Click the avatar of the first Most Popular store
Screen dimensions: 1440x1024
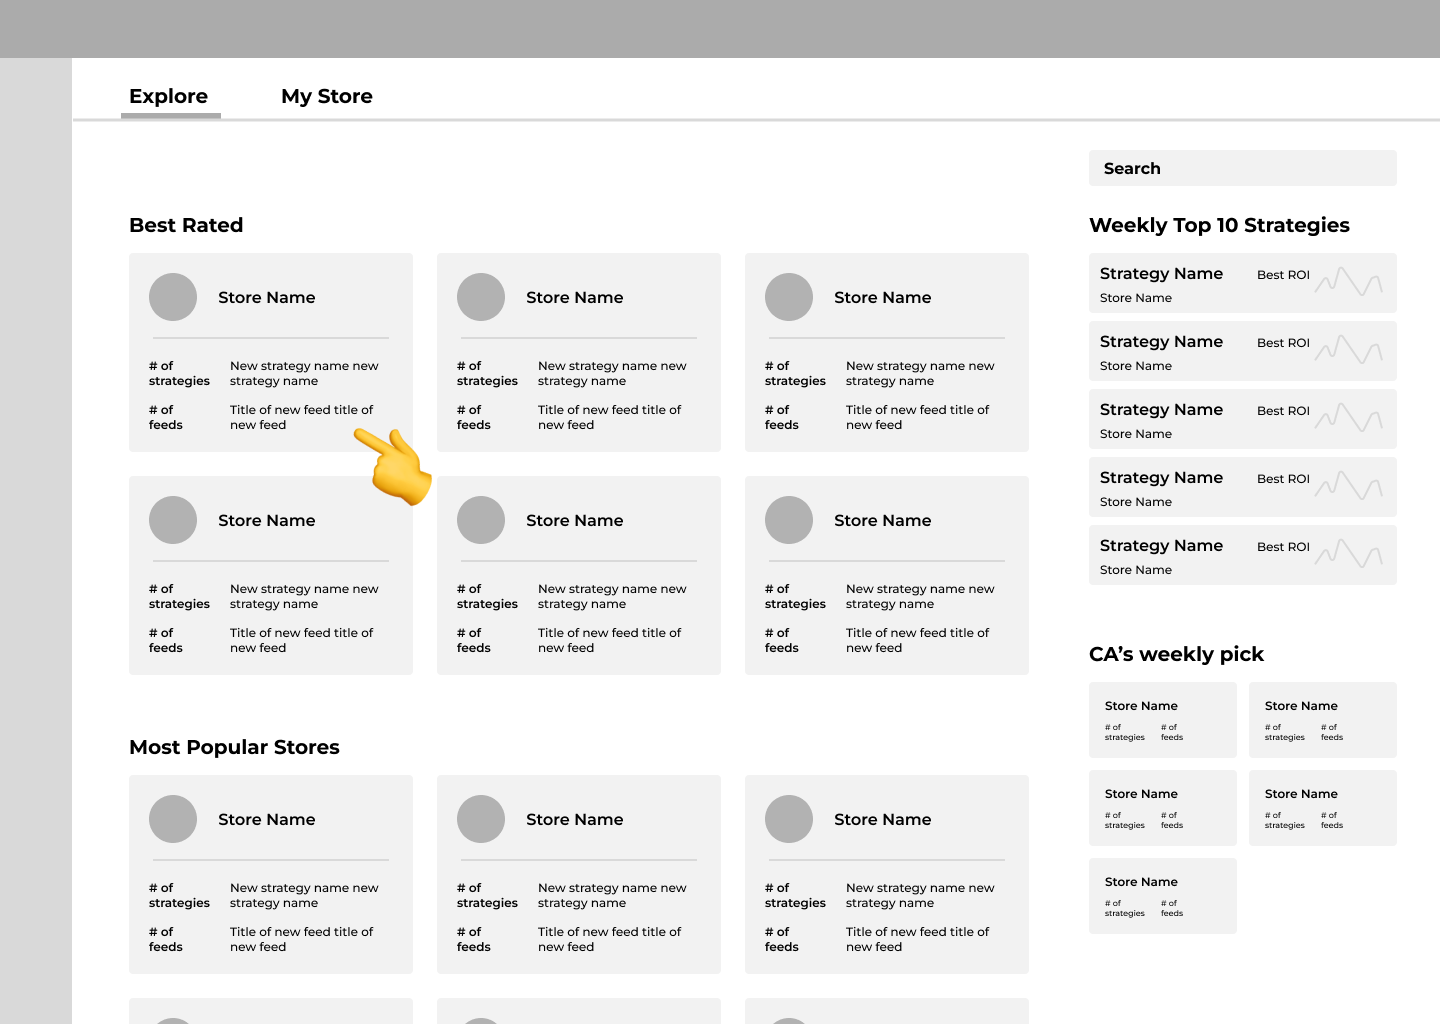click(x=173, y=819)
